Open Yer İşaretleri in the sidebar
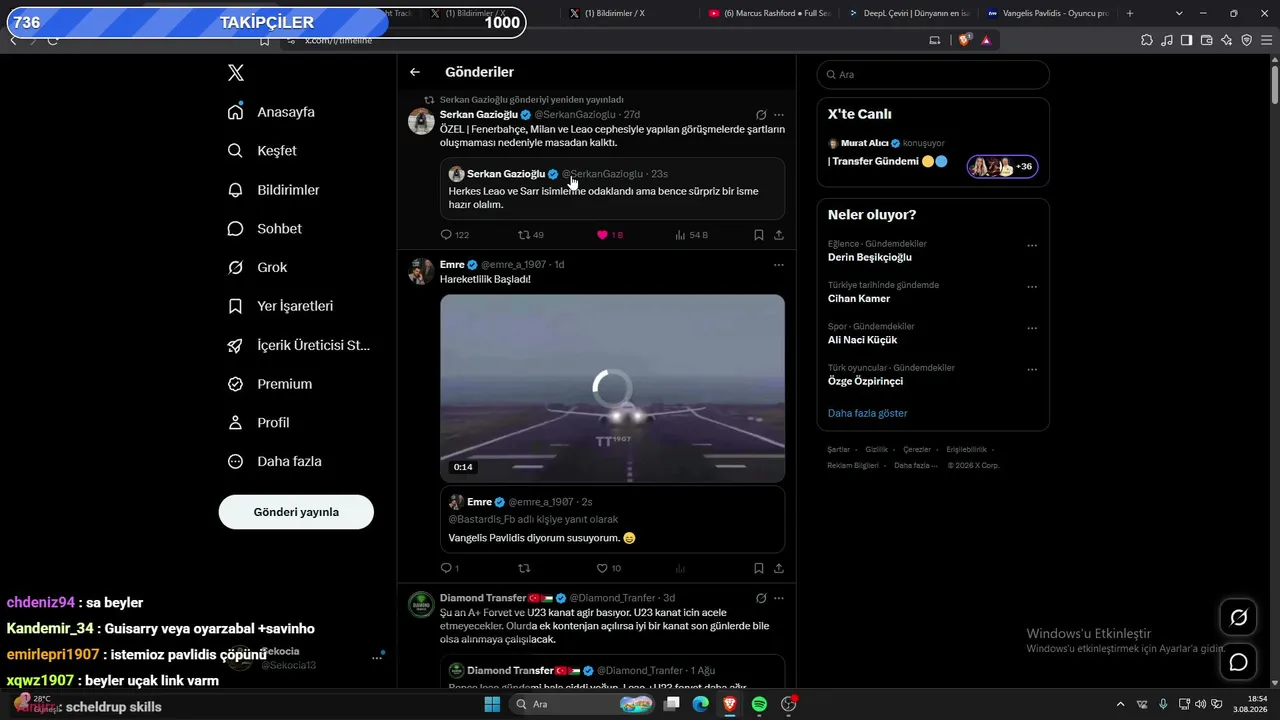Viewport: 1280px width, 720px height. [280, 306]
